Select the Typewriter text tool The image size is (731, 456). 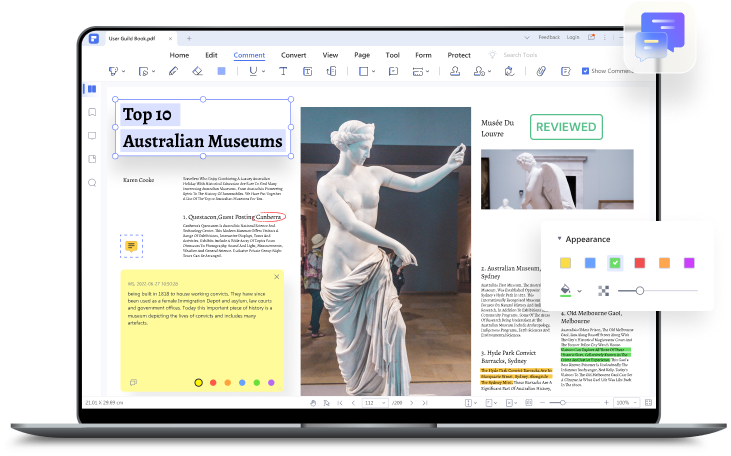(283, 71)
